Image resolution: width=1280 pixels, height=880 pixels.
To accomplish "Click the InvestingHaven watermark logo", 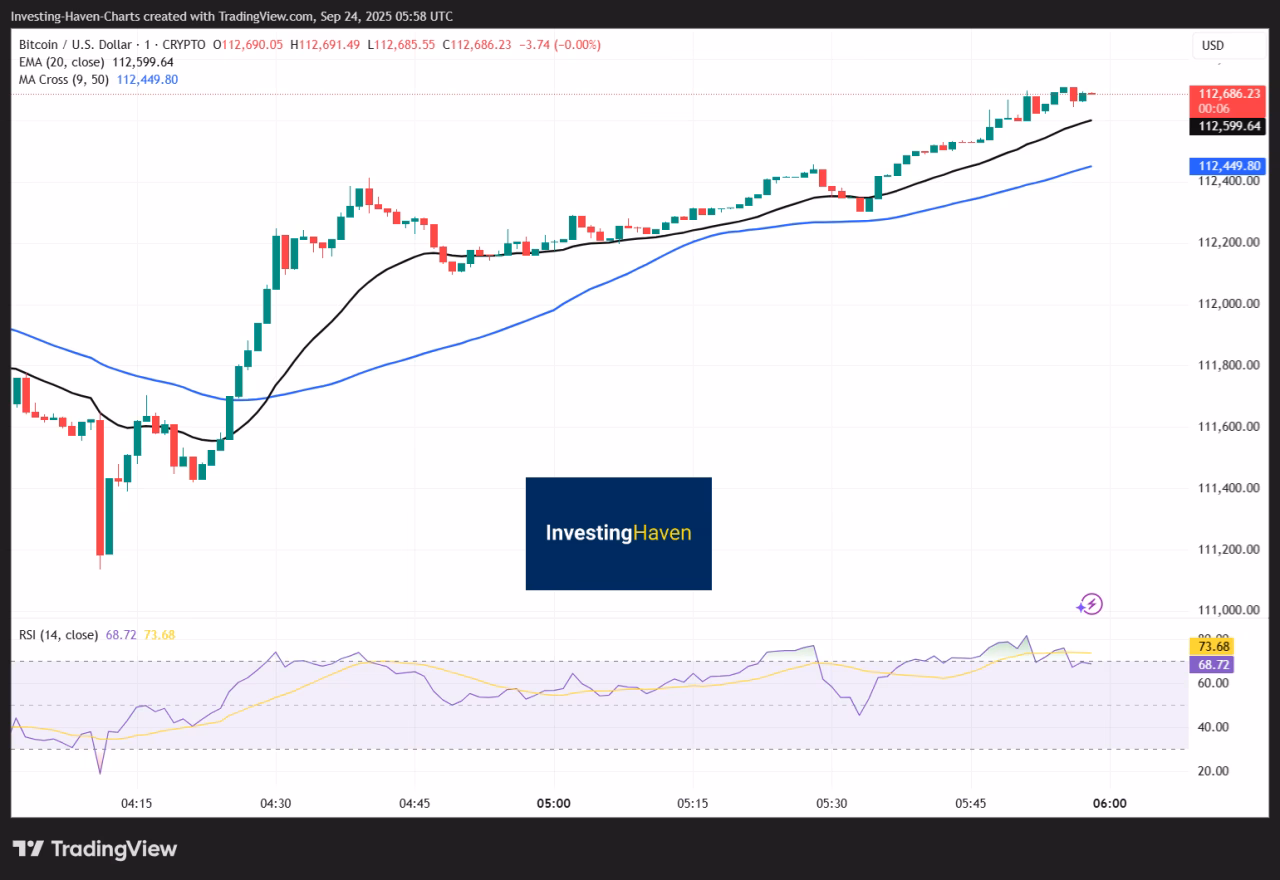I will (x=618, y=533).
